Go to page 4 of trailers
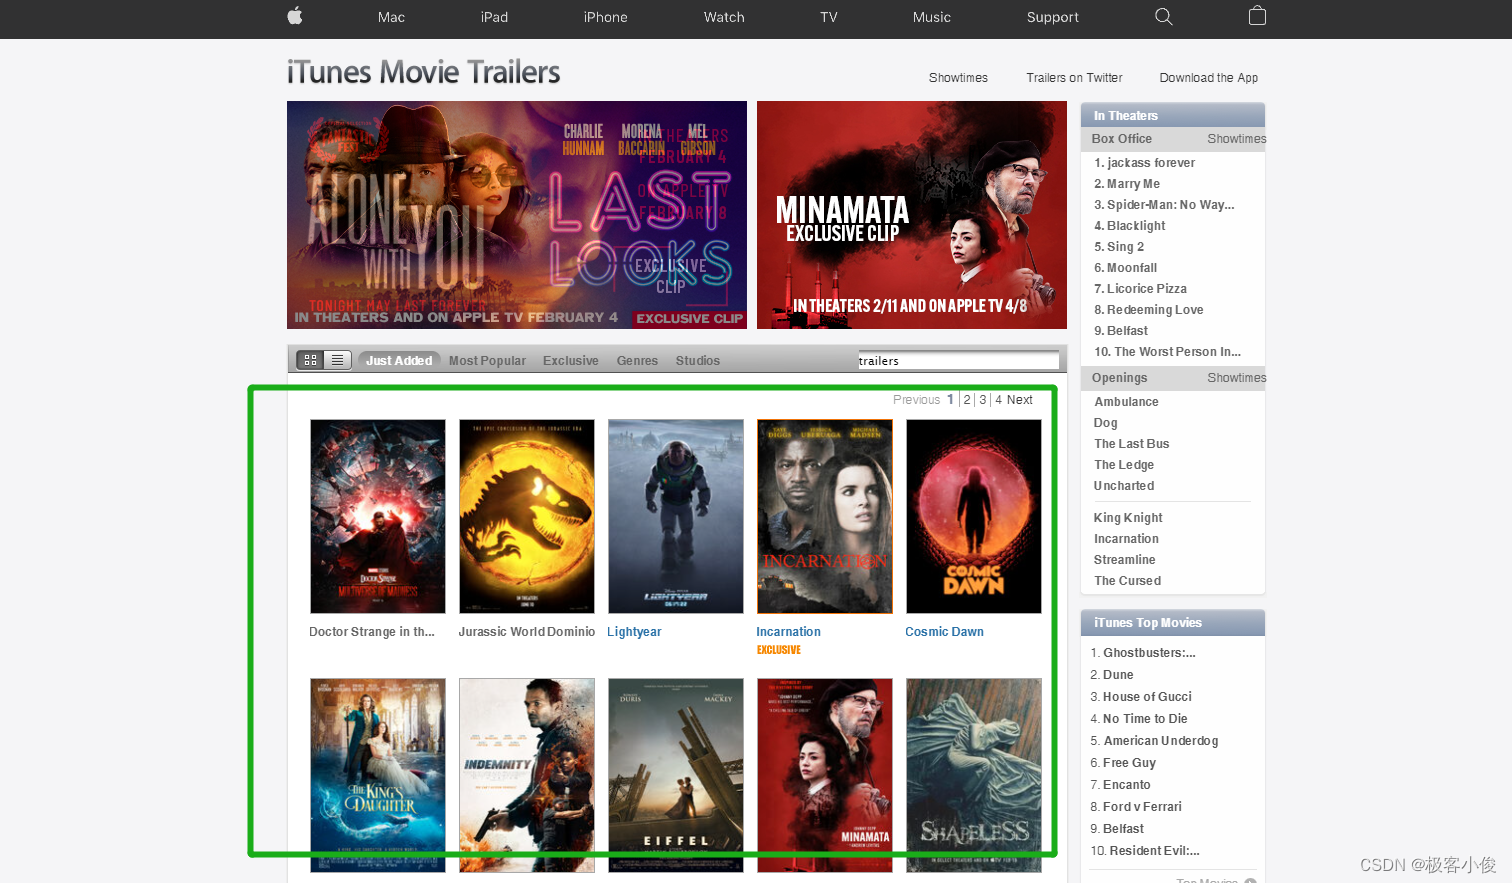Screen dimensions: 1512x883 click(x=998, y=400)
